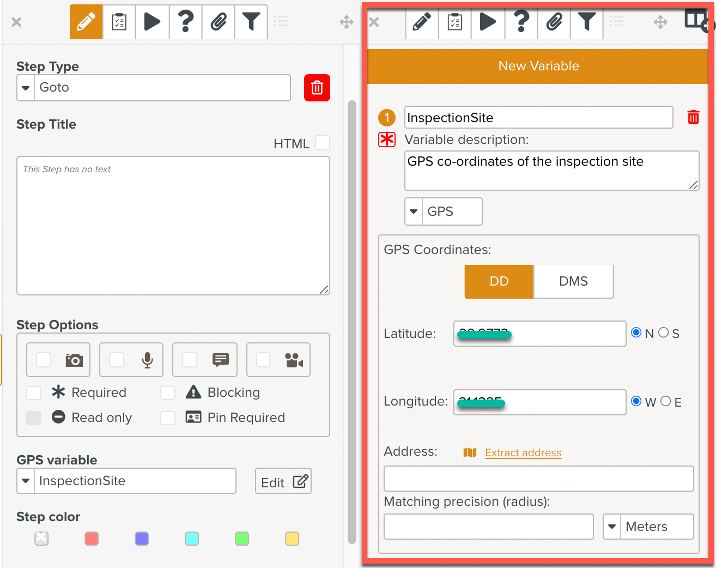Screen dimensions: 716x568
Task: Click the map icon next to Extract address
Action: [x=470, y=453]
